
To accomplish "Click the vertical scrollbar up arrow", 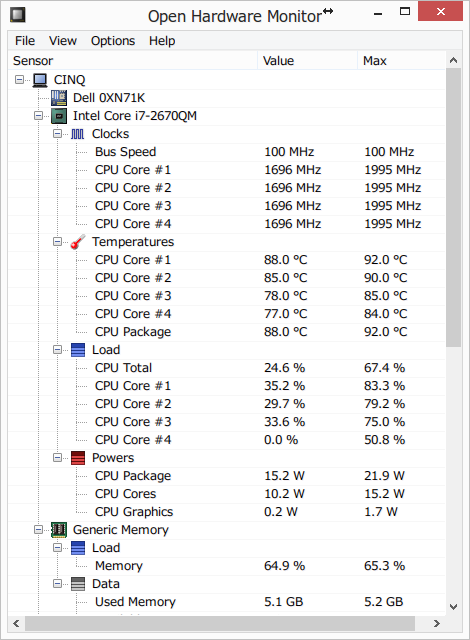I will click(453, 61).
